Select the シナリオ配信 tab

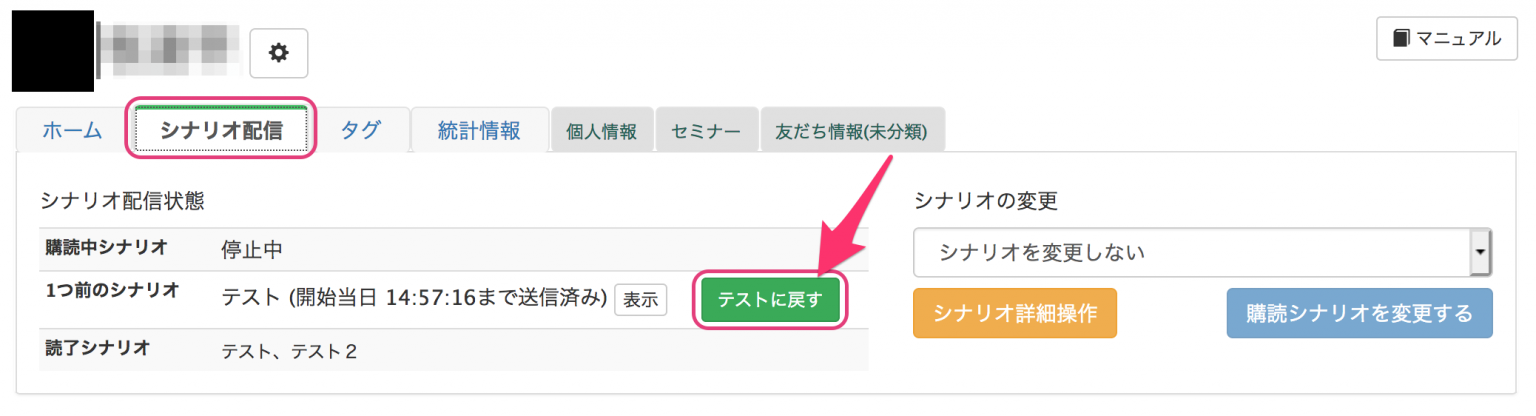[x=221, y=130]
